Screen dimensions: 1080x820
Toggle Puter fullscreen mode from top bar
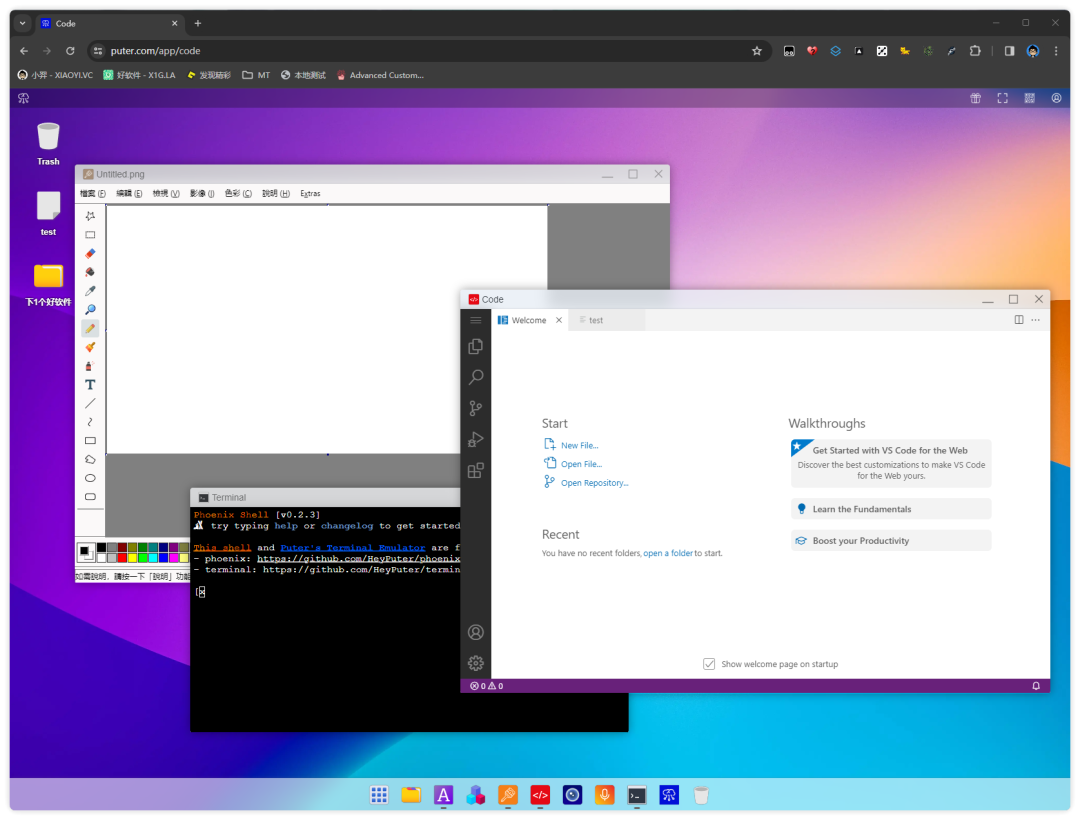click(x=1003, y=98)
